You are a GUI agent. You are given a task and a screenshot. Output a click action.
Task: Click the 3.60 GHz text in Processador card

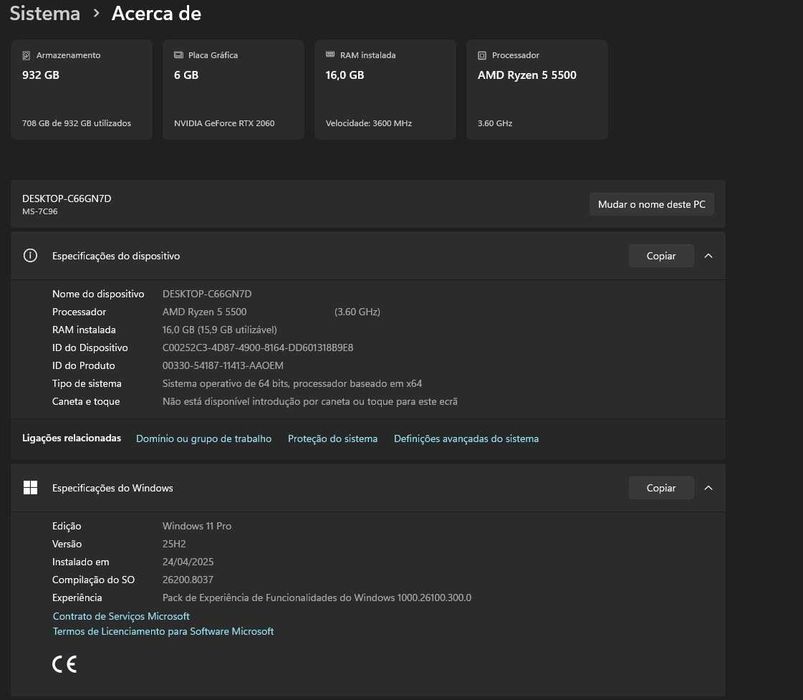click(x=495, y=123)
